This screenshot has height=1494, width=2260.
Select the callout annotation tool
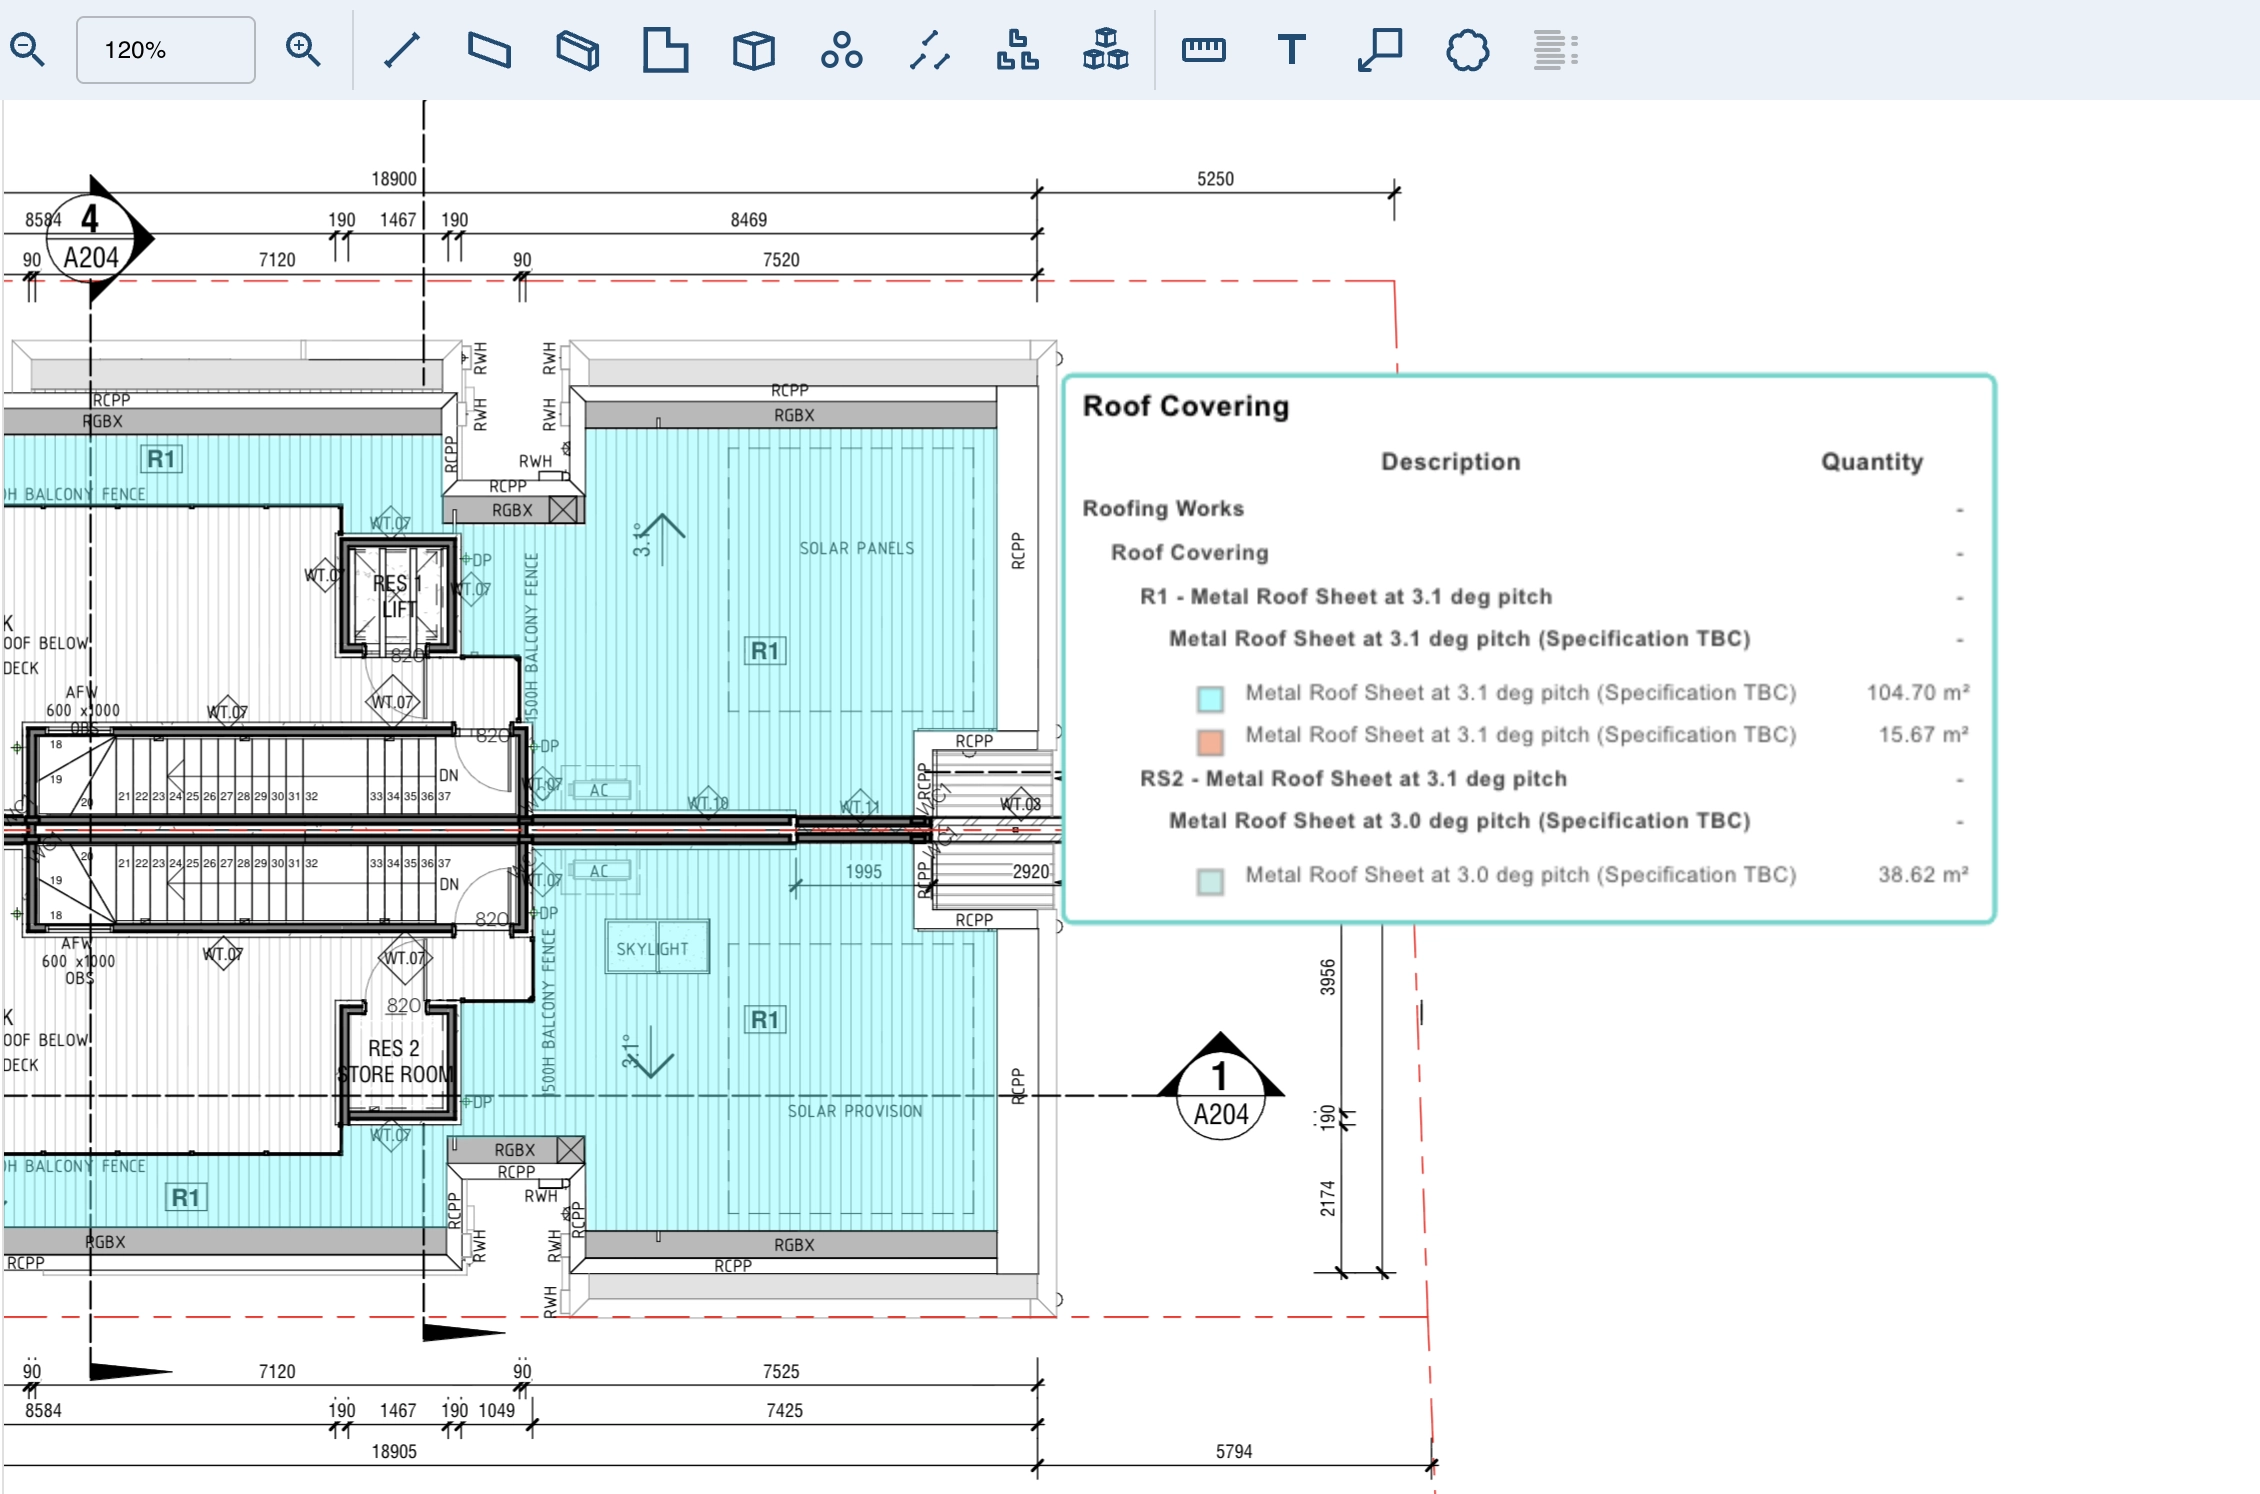[1380, 50]
